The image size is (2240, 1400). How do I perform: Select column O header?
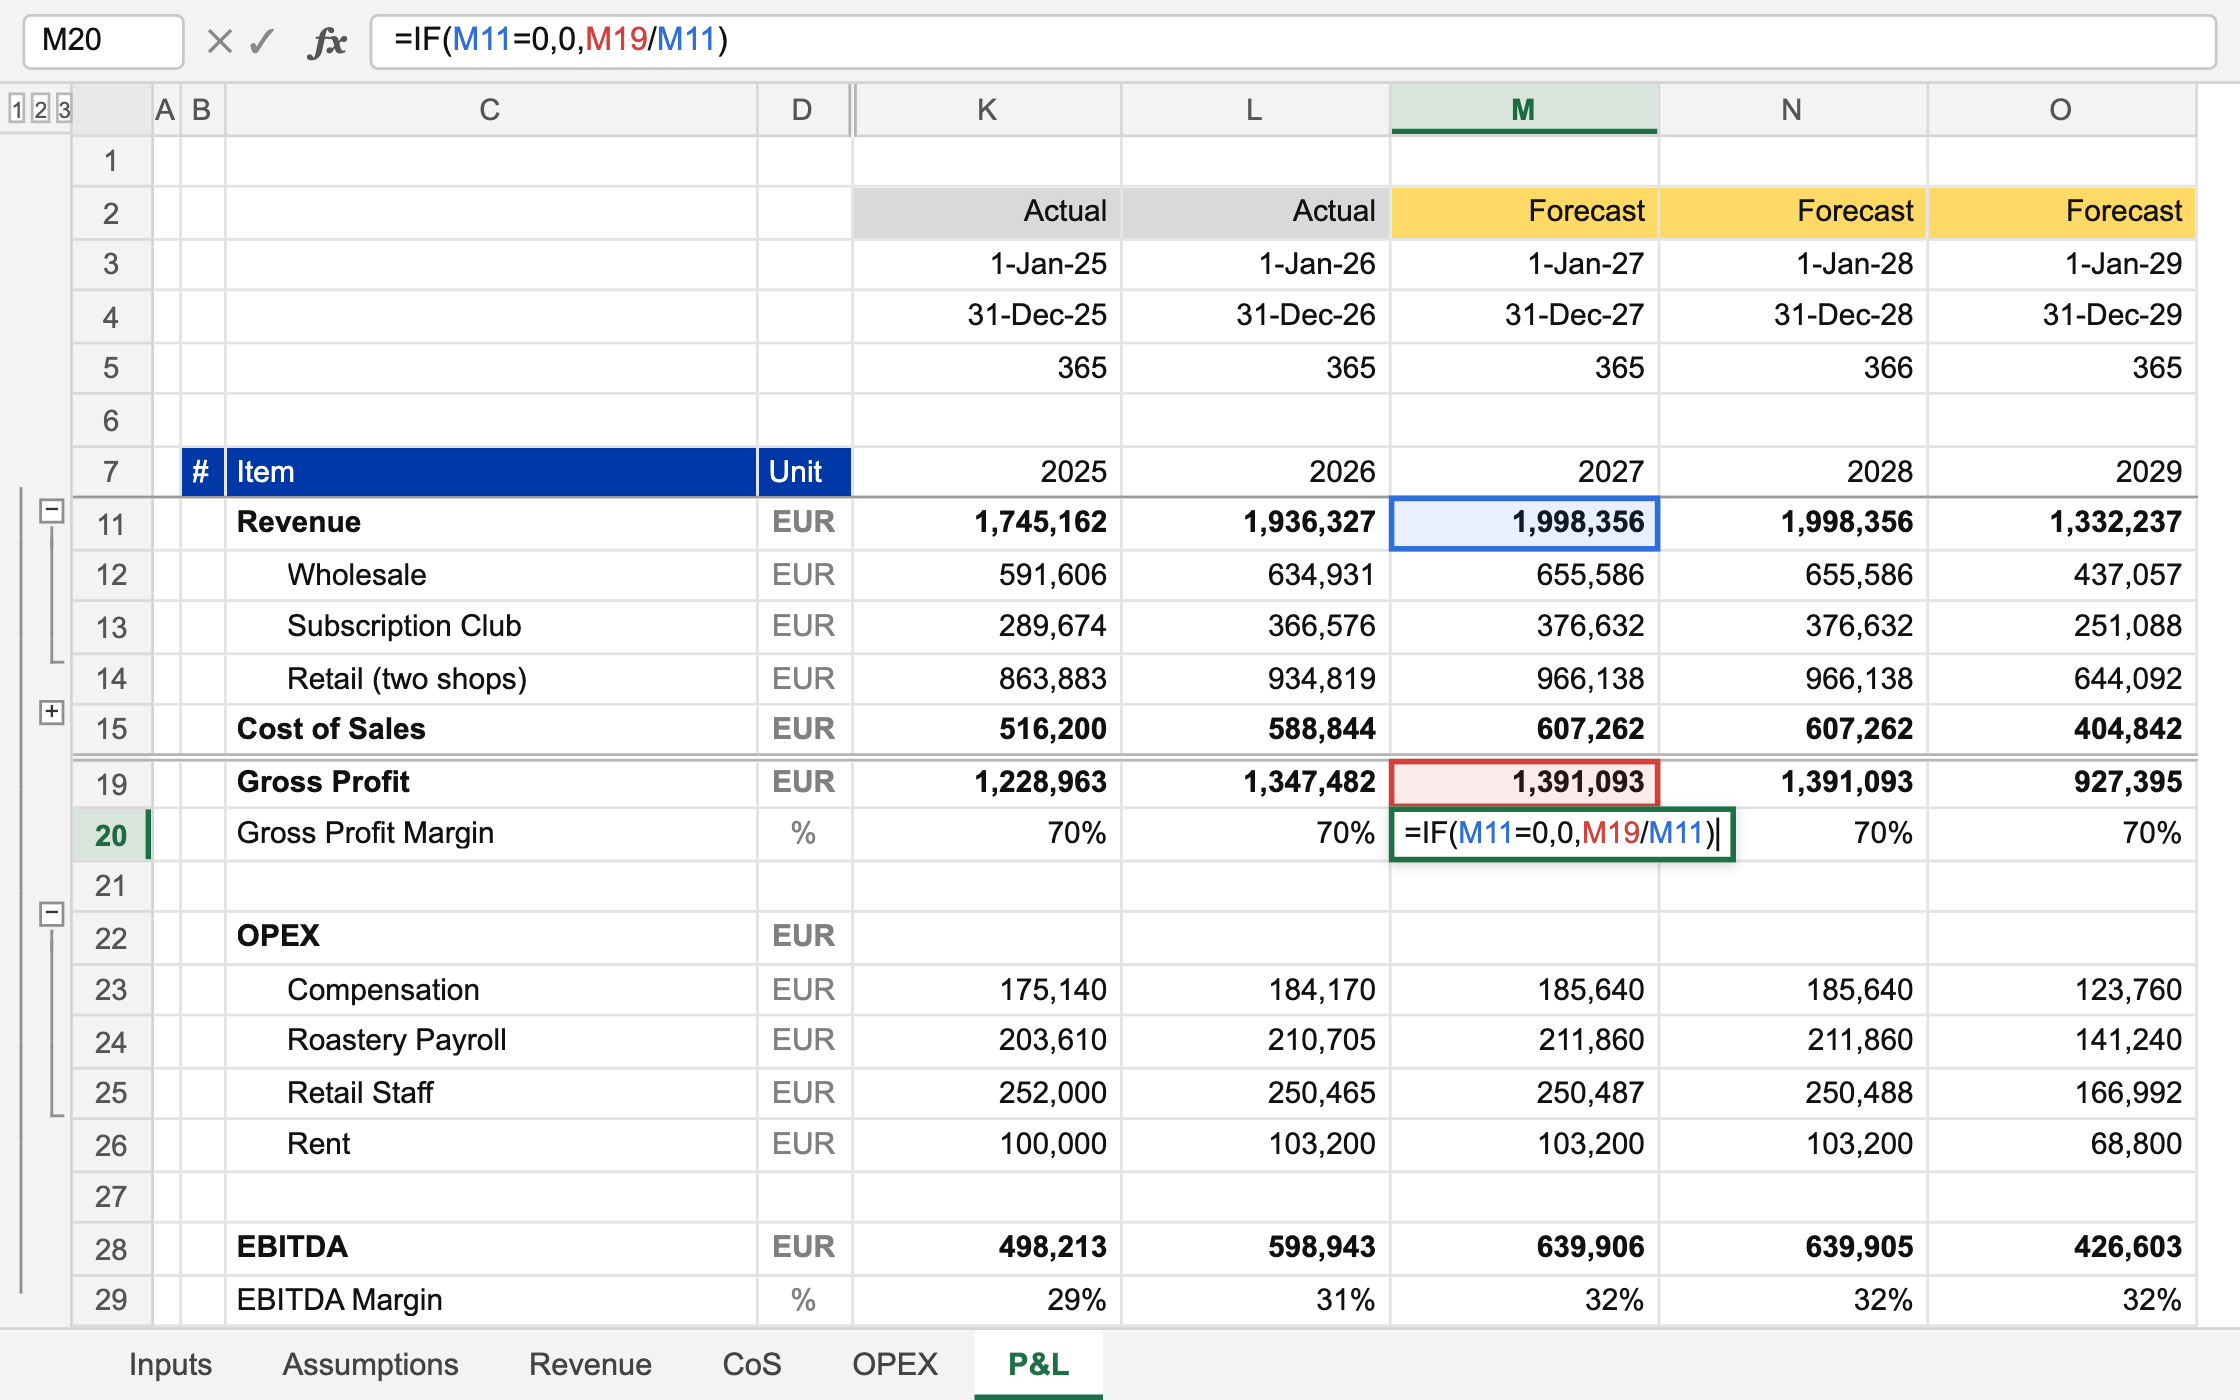(x=2061, y=110)
